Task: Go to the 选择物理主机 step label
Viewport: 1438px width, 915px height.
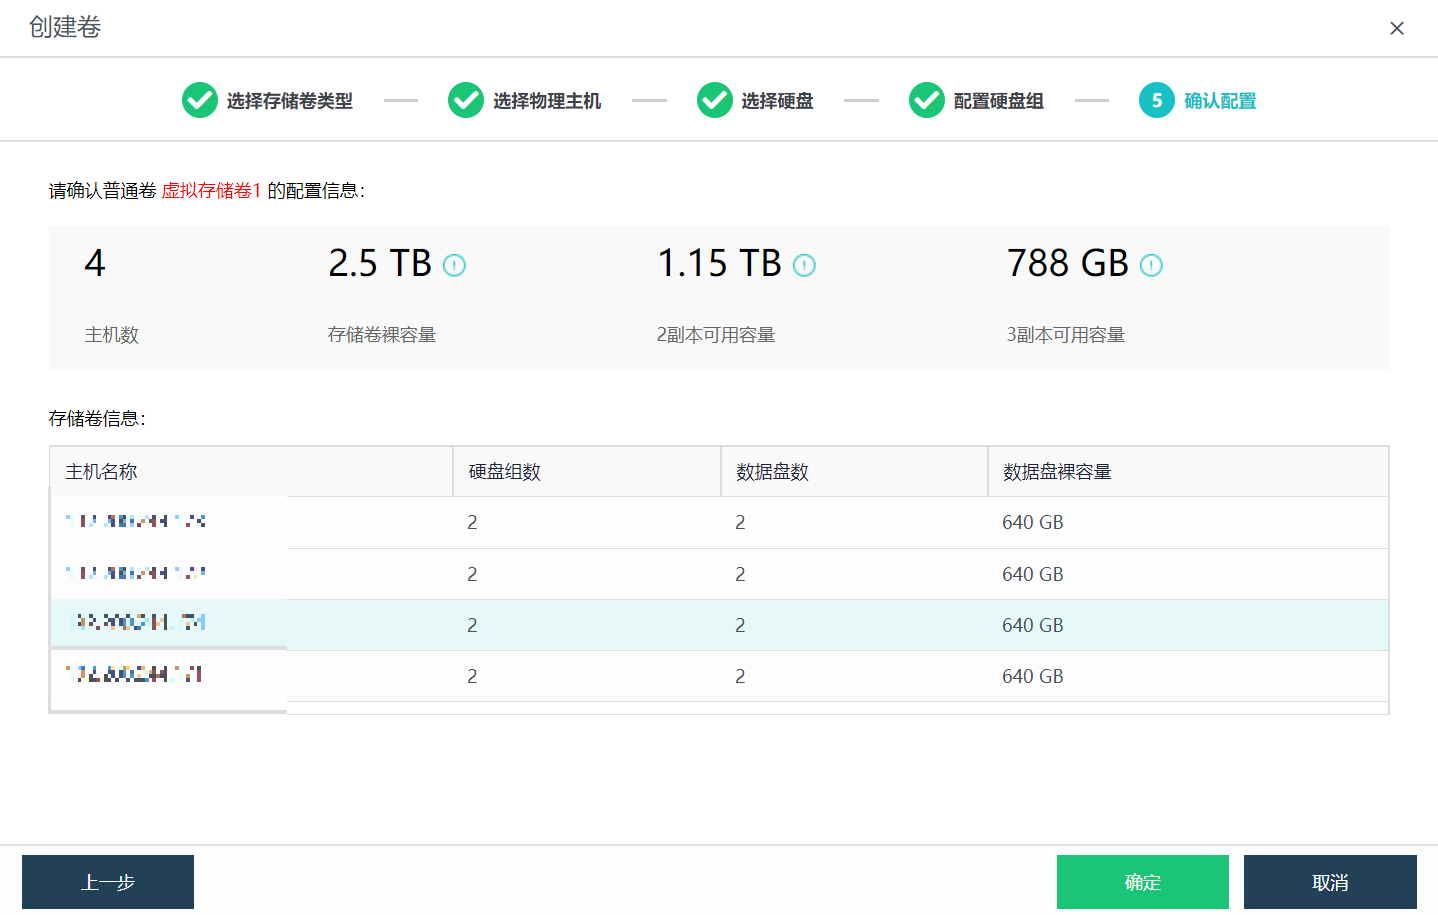Action: (x=547, y=101)
